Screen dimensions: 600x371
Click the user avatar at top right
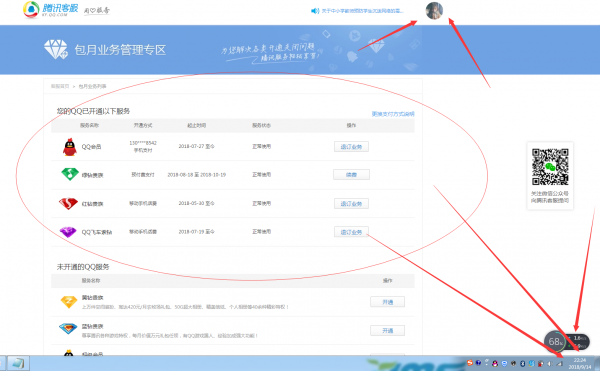point(434,10)
